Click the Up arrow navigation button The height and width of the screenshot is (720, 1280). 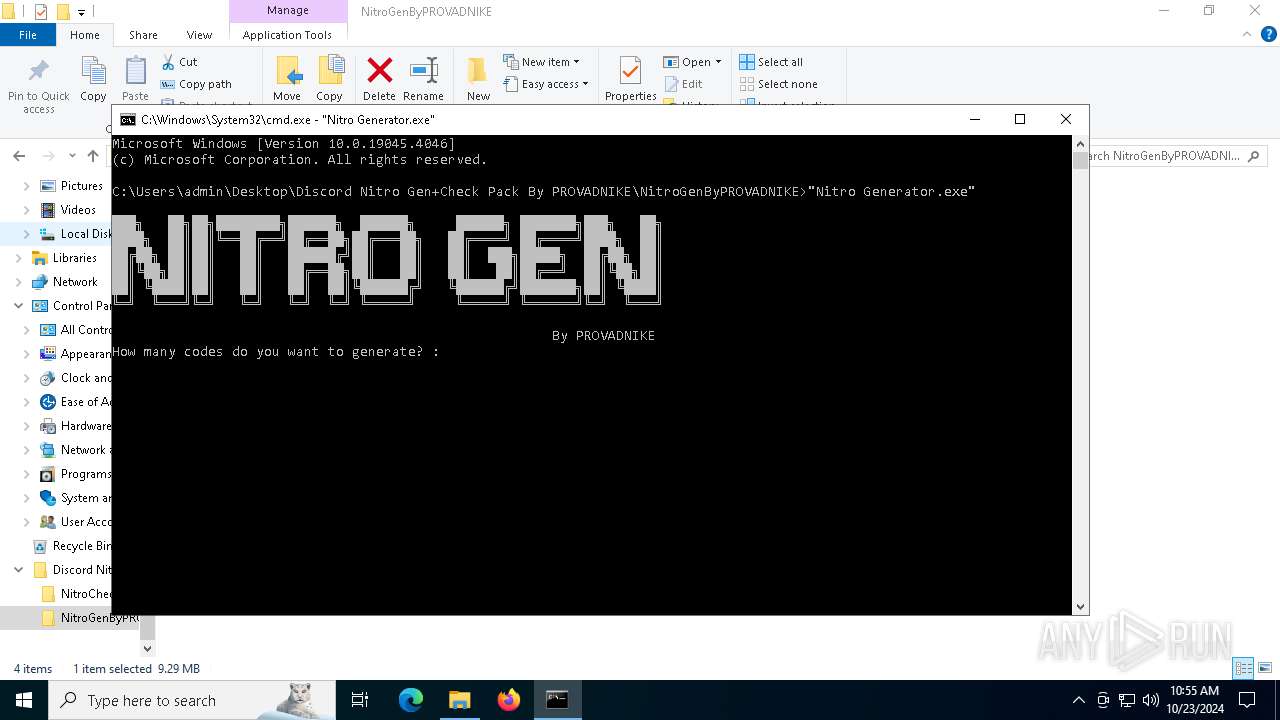click(x=93, y=156)
